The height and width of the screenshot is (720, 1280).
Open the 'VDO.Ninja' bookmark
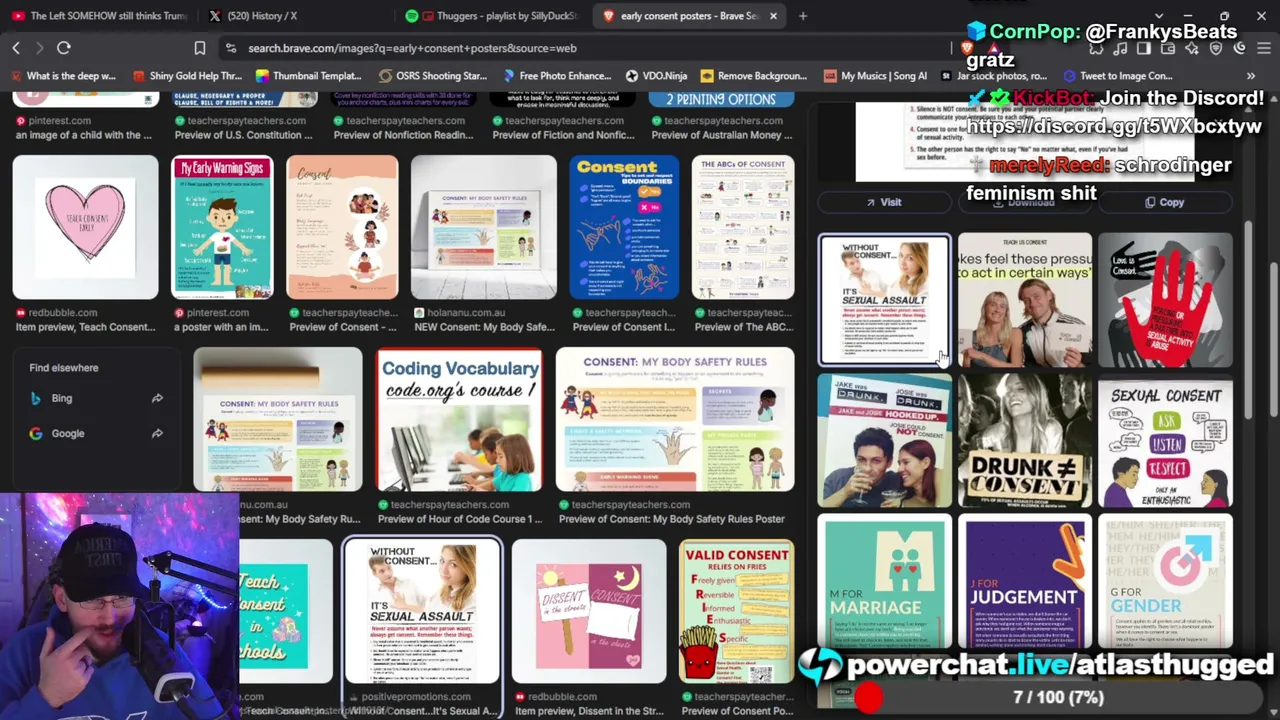(x=655, y=76)
